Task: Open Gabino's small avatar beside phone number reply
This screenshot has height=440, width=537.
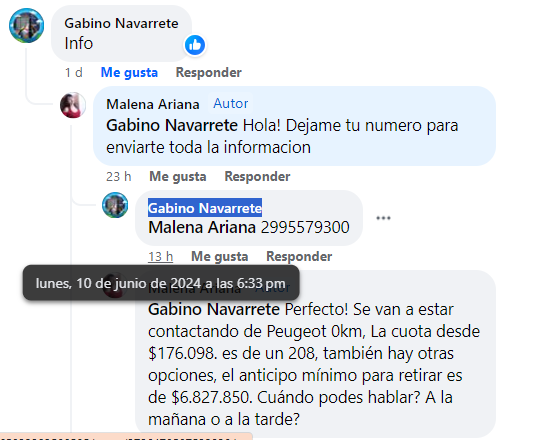Action: pos(115,205)
